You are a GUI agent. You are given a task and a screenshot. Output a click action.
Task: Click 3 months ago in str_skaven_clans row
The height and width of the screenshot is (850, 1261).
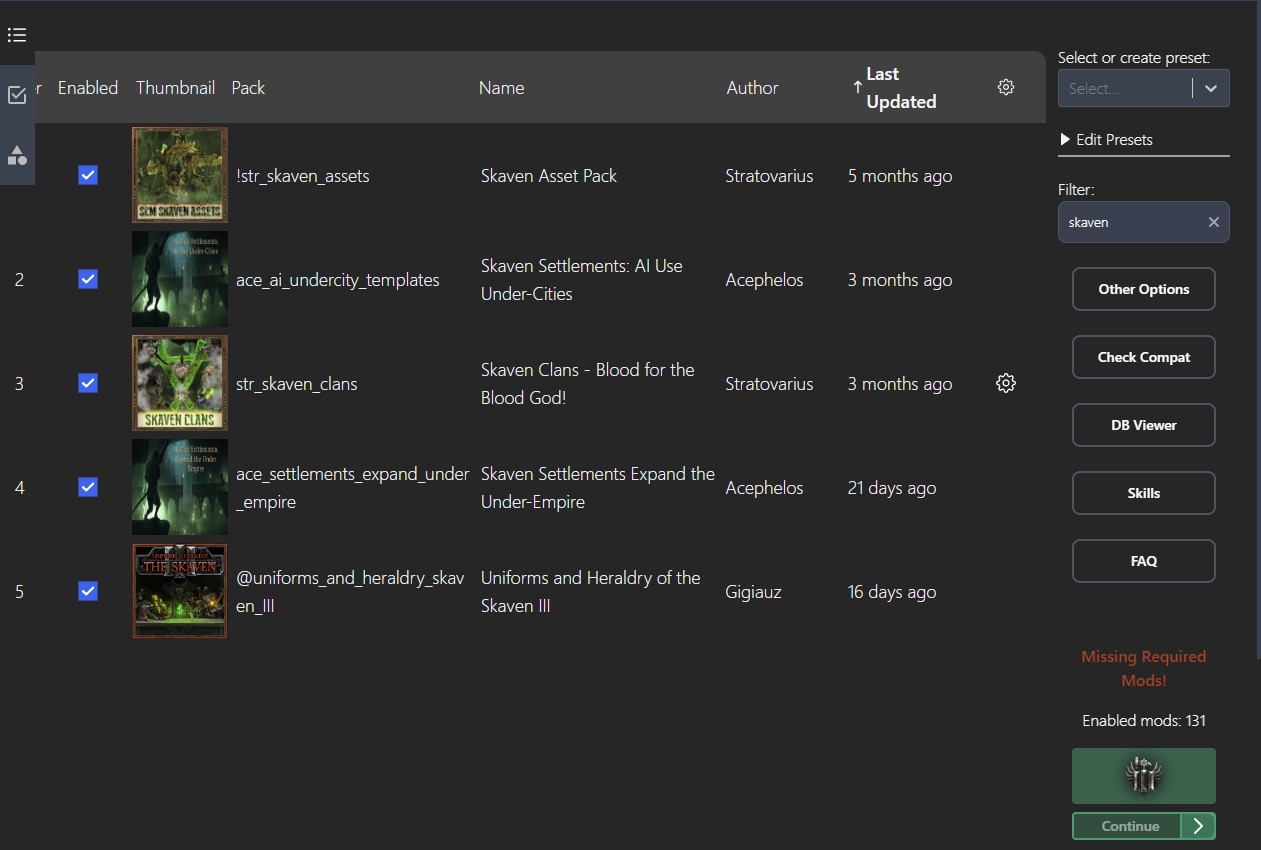900,384
